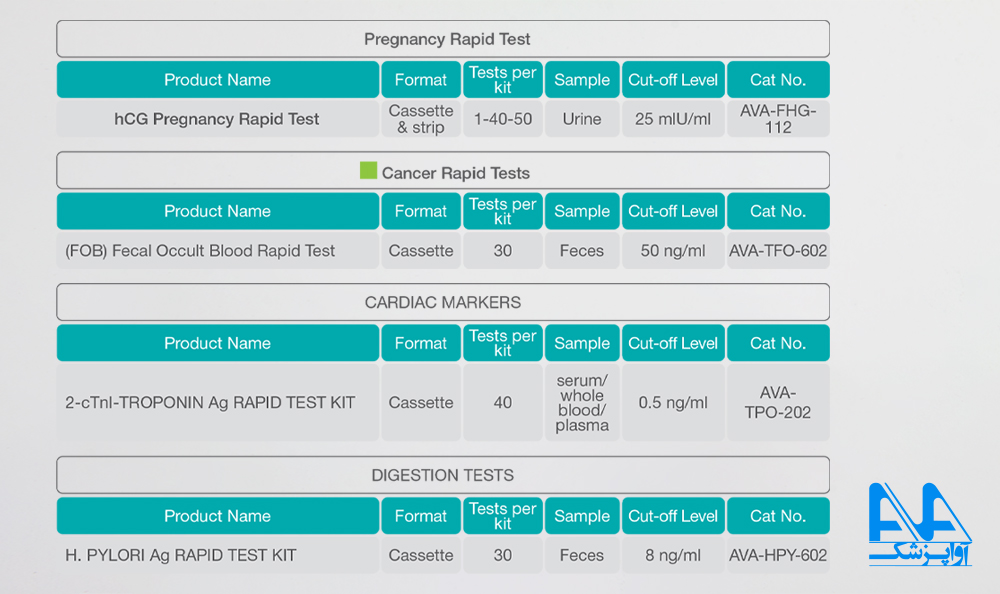The width and height of the screenshot is (1000, 594).
Task: Click catalog number AVA-TFO-602
Action: click(x=778, y=251)
